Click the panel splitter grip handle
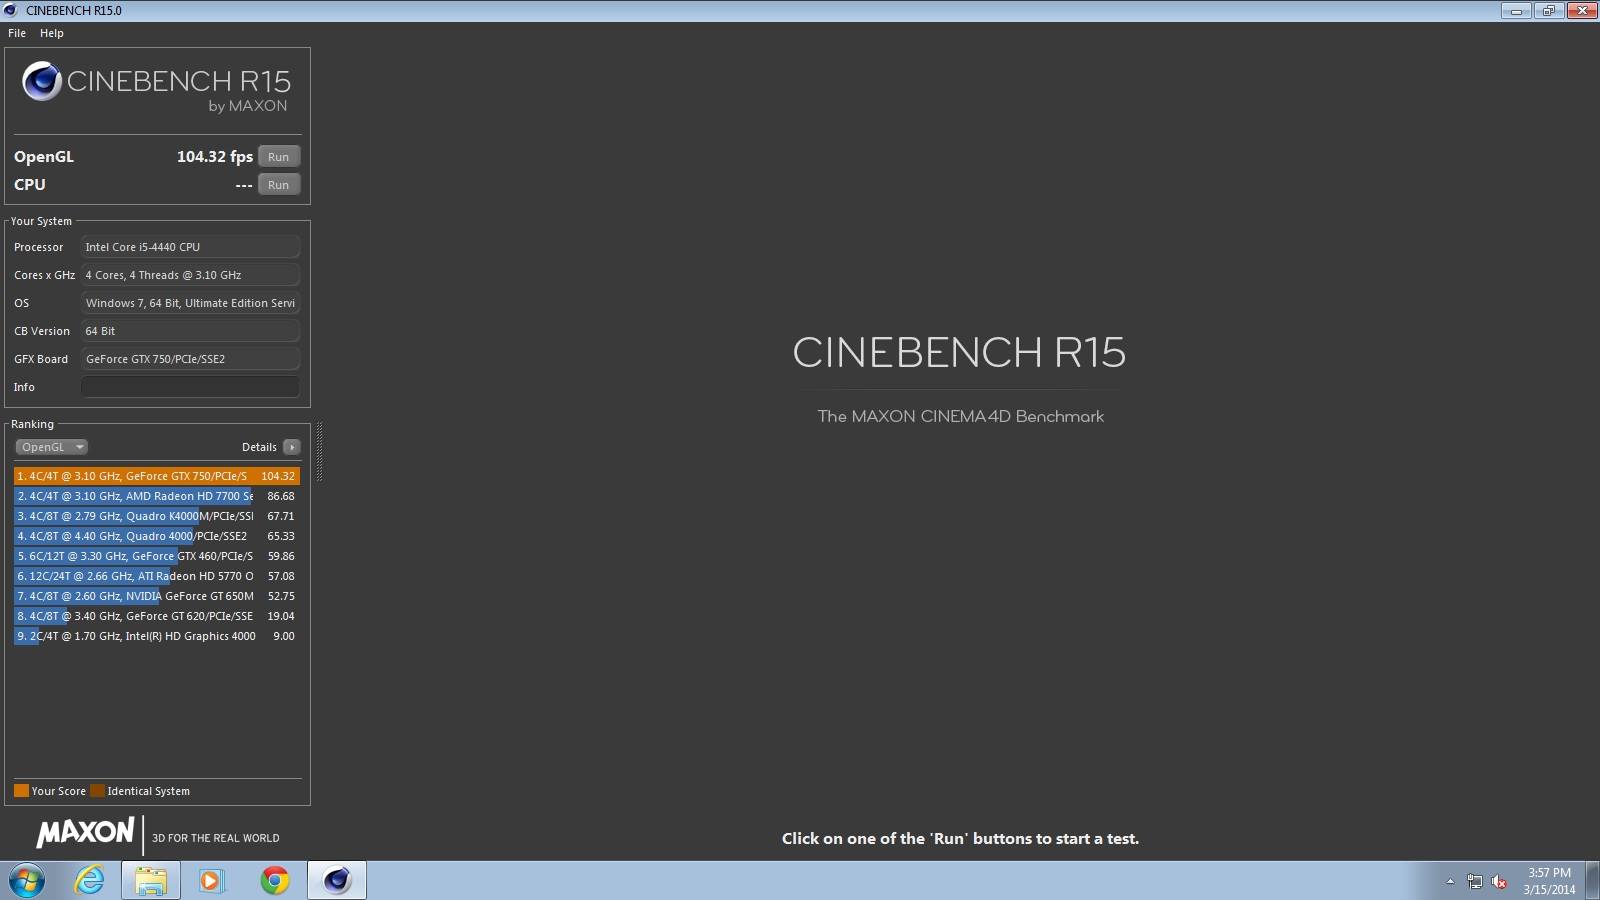The width and height of the screenshot is (1600, 900). 320,452
